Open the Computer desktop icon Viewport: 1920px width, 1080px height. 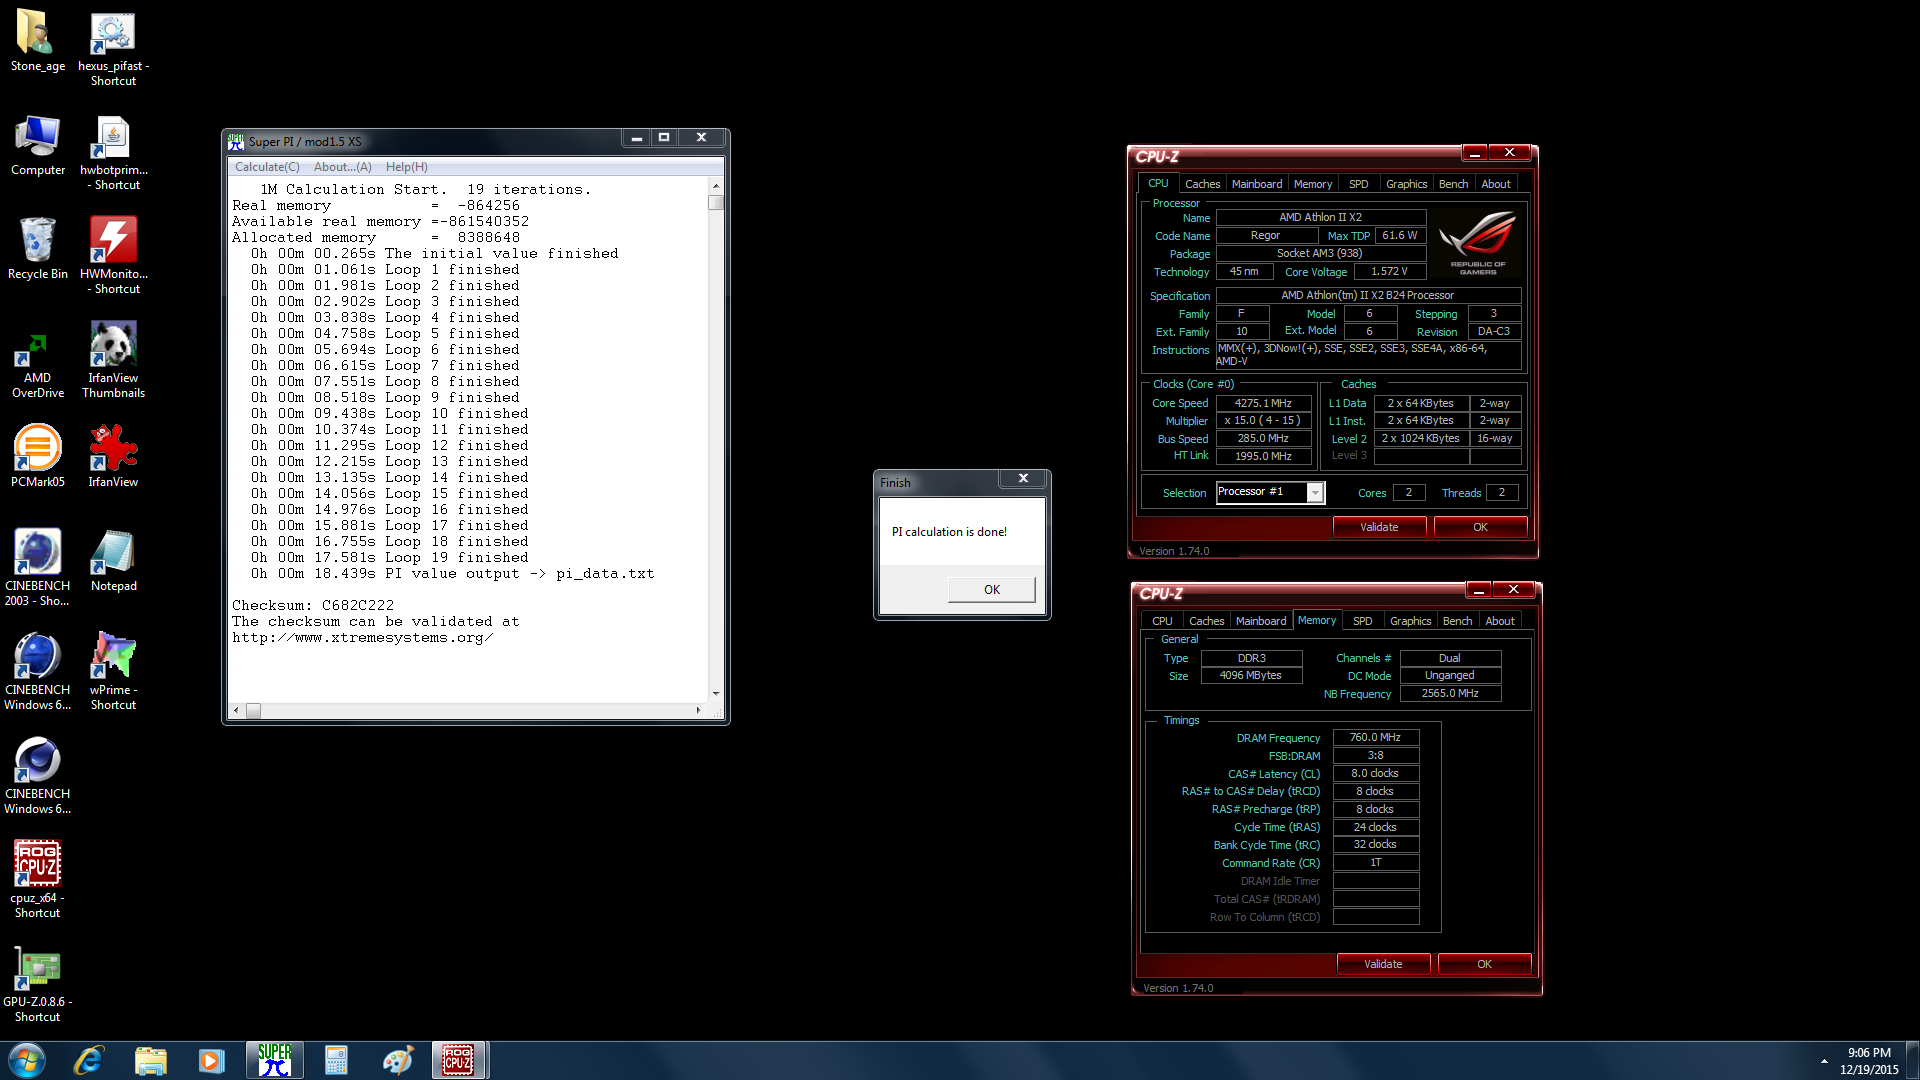tap(37, 146)
